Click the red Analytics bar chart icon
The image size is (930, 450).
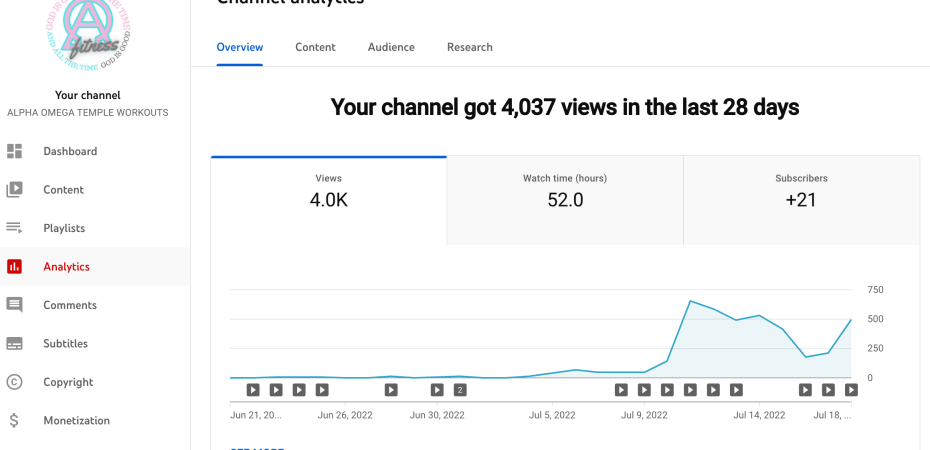(14, 267)
